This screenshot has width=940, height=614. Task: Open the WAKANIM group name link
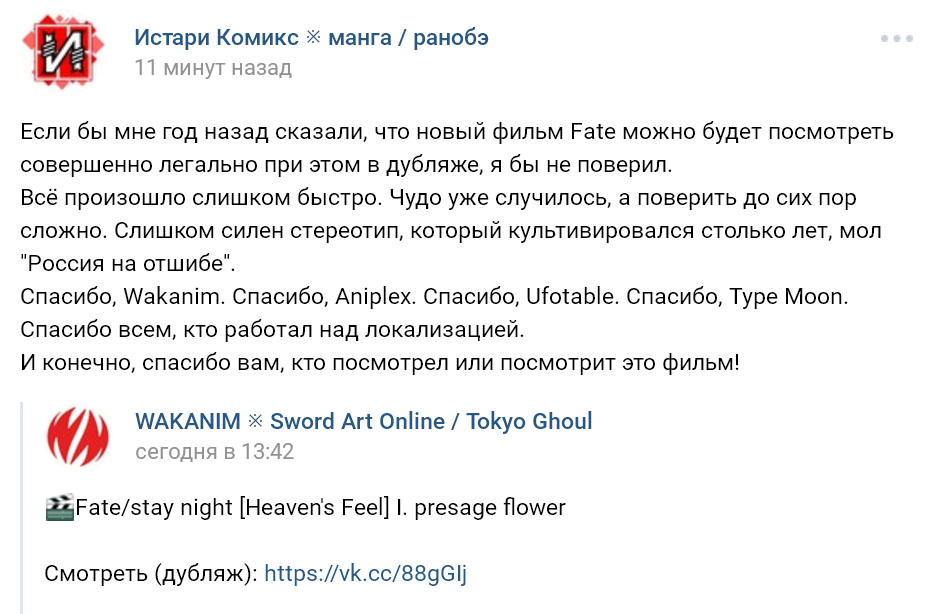188,421
